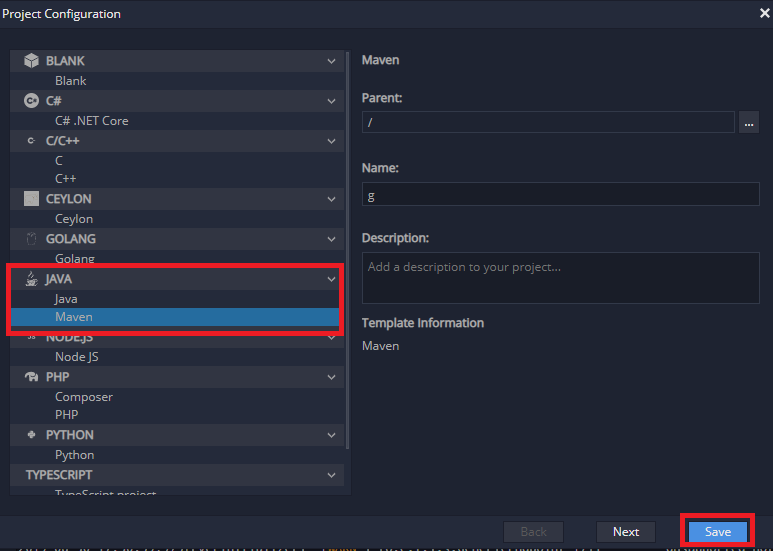Click the PYTHON category header label
The image size is (773, 551).
[70, 435]
